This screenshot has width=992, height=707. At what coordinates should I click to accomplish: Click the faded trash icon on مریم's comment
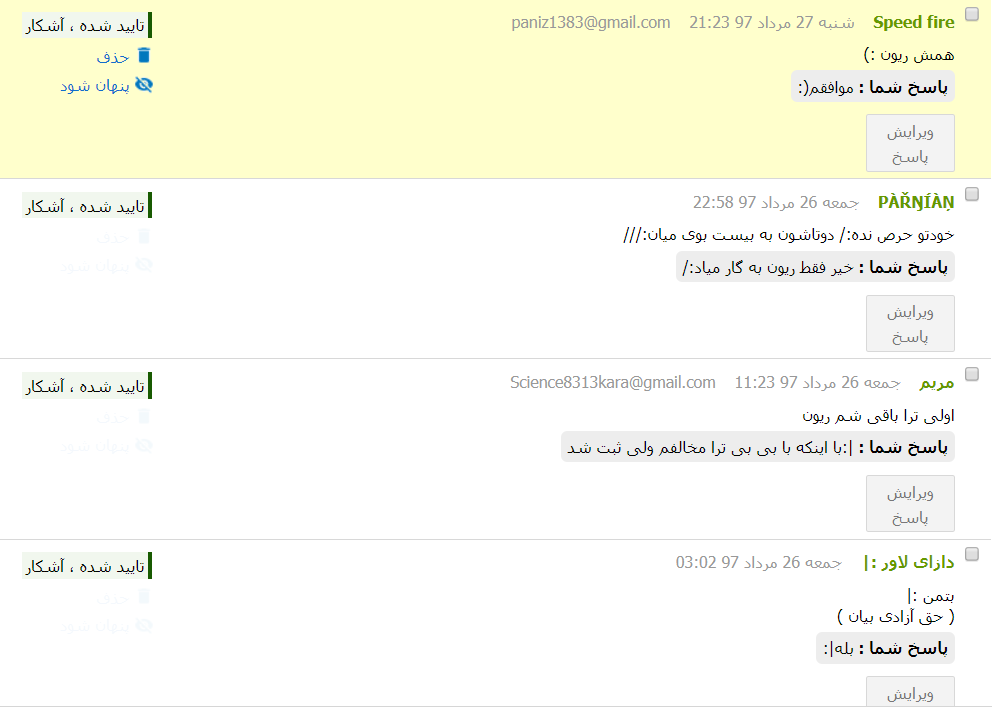pyautogui.click(x=144, y=417)
